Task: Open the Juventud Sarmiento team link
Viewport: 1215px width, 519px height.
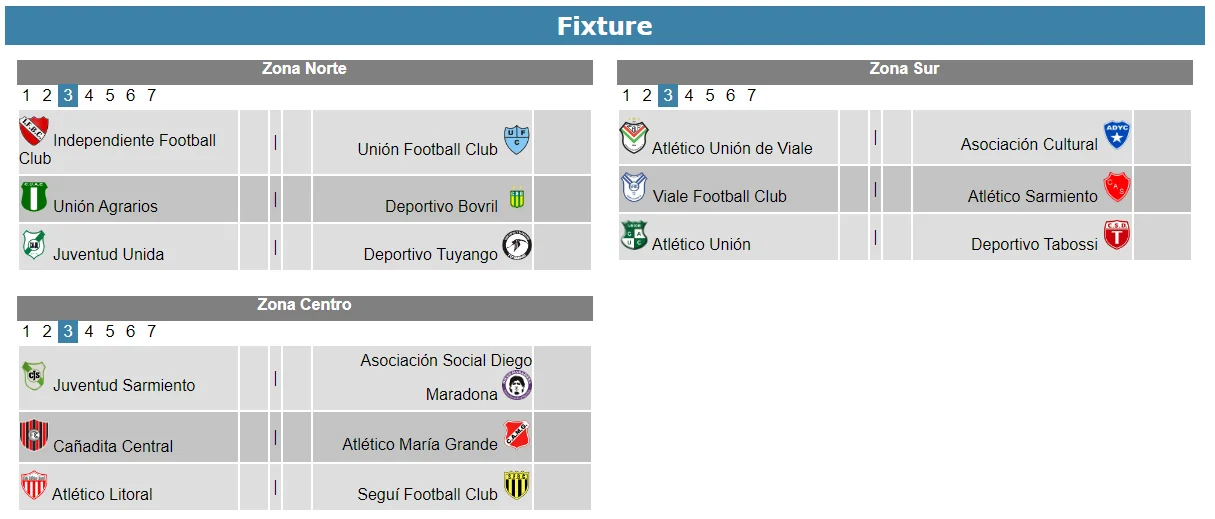Action: (x=124, y=386)
